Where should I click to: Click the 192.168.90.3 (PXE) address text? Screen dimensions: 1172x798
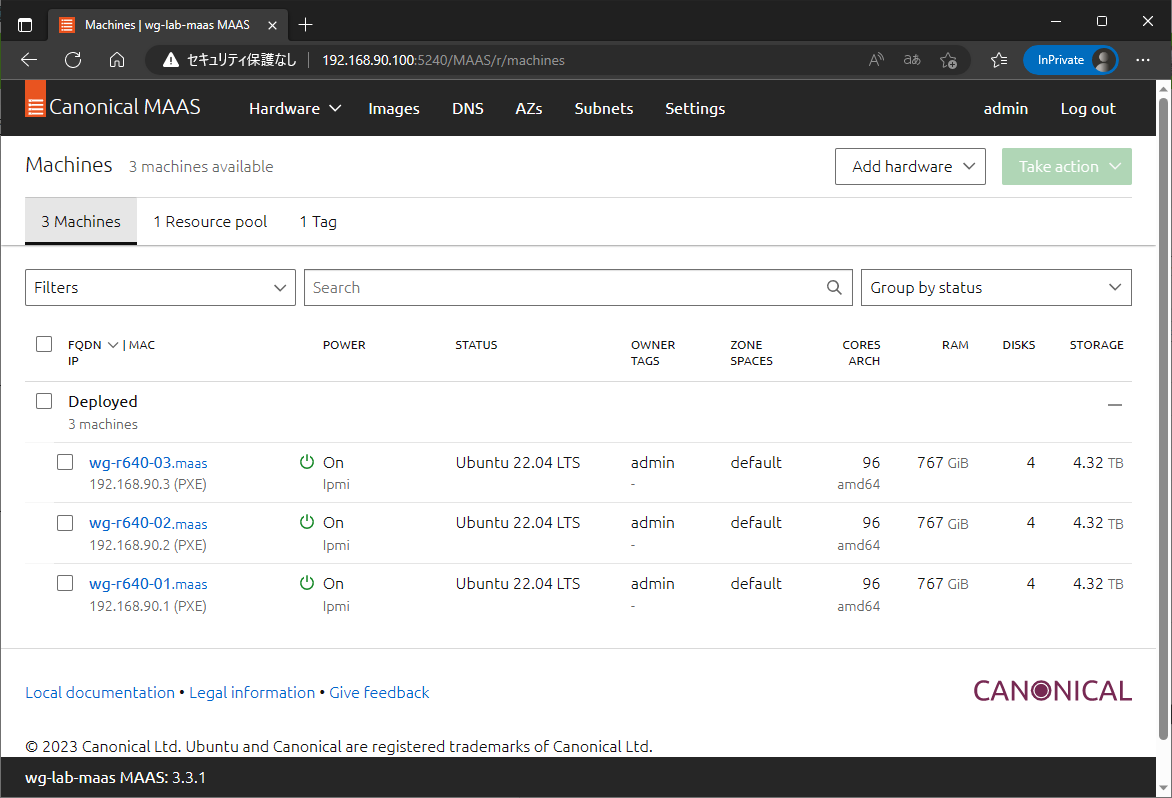click(148, 484)
